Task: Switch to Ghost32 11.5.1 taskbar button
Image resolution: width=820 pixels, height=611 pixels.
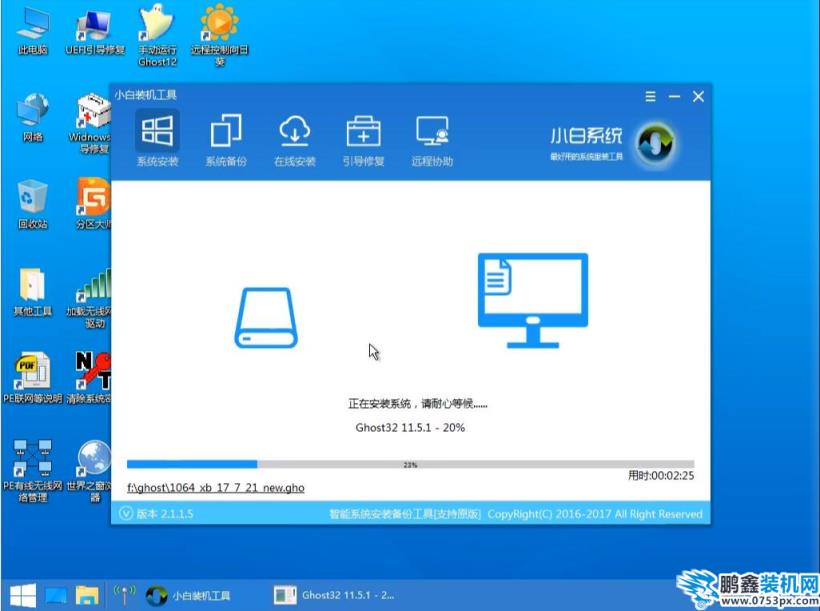Action: (x=335, y=595)
